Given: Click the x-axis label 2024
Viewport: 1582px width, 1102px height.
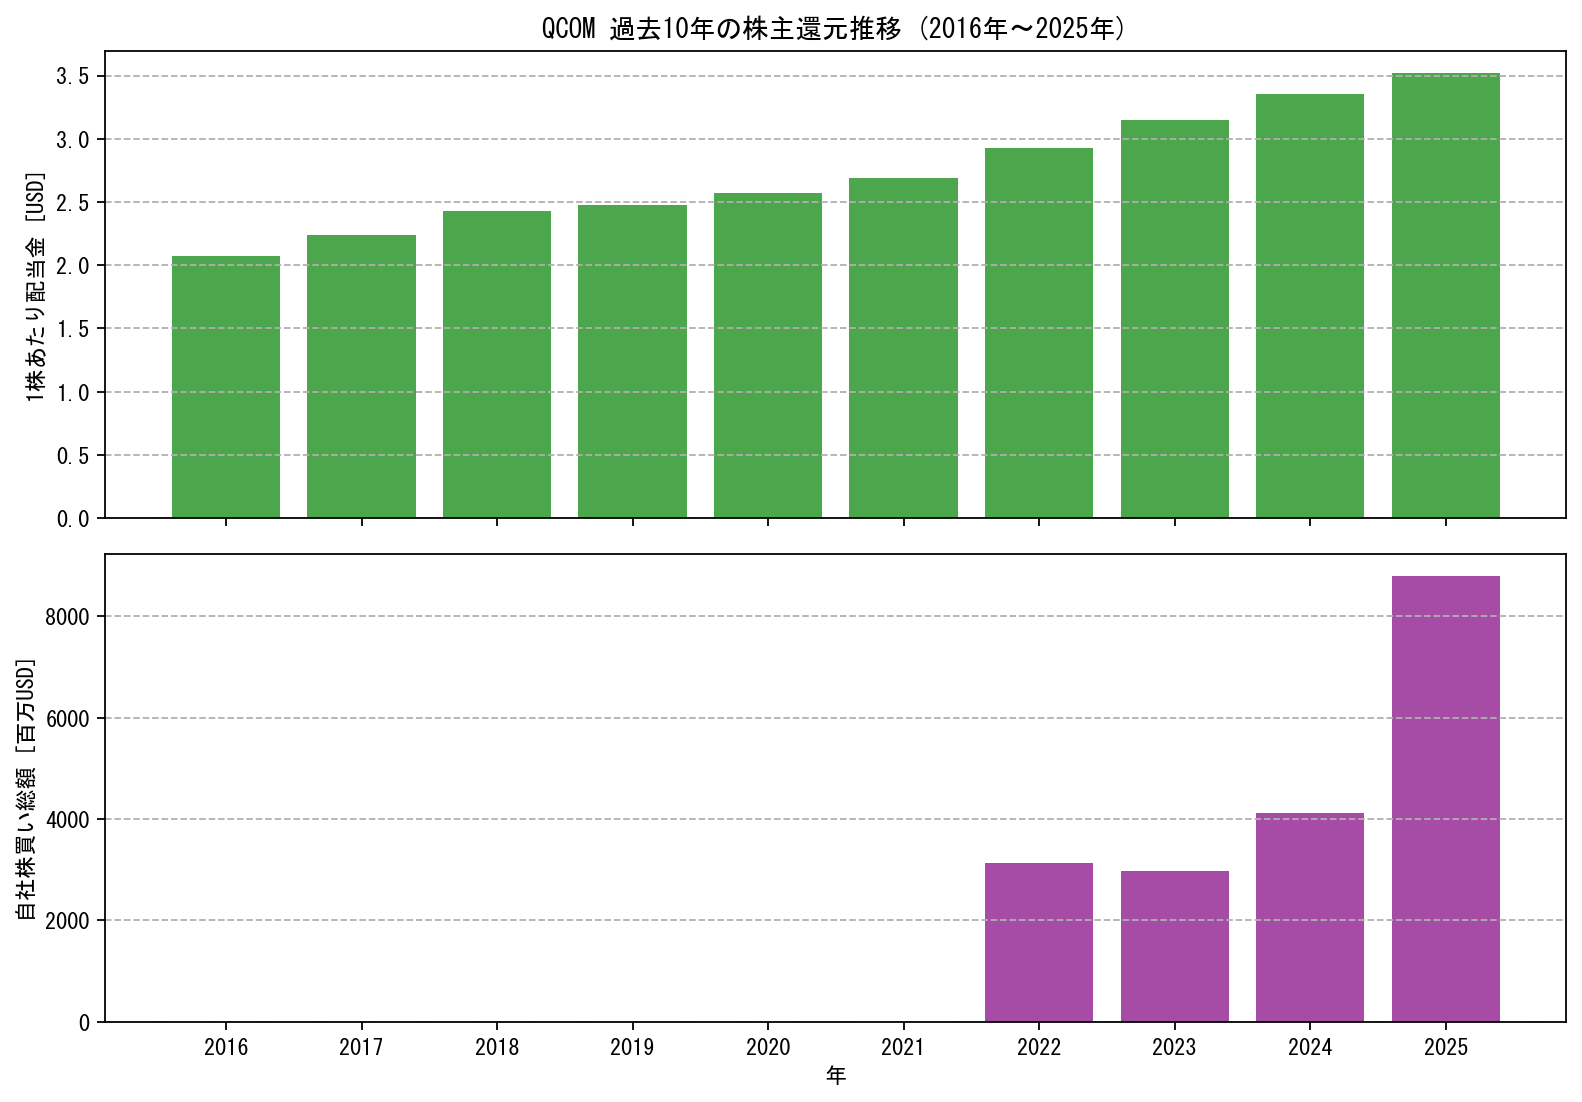Looking at the screenshot, I should point(1310,1047).
